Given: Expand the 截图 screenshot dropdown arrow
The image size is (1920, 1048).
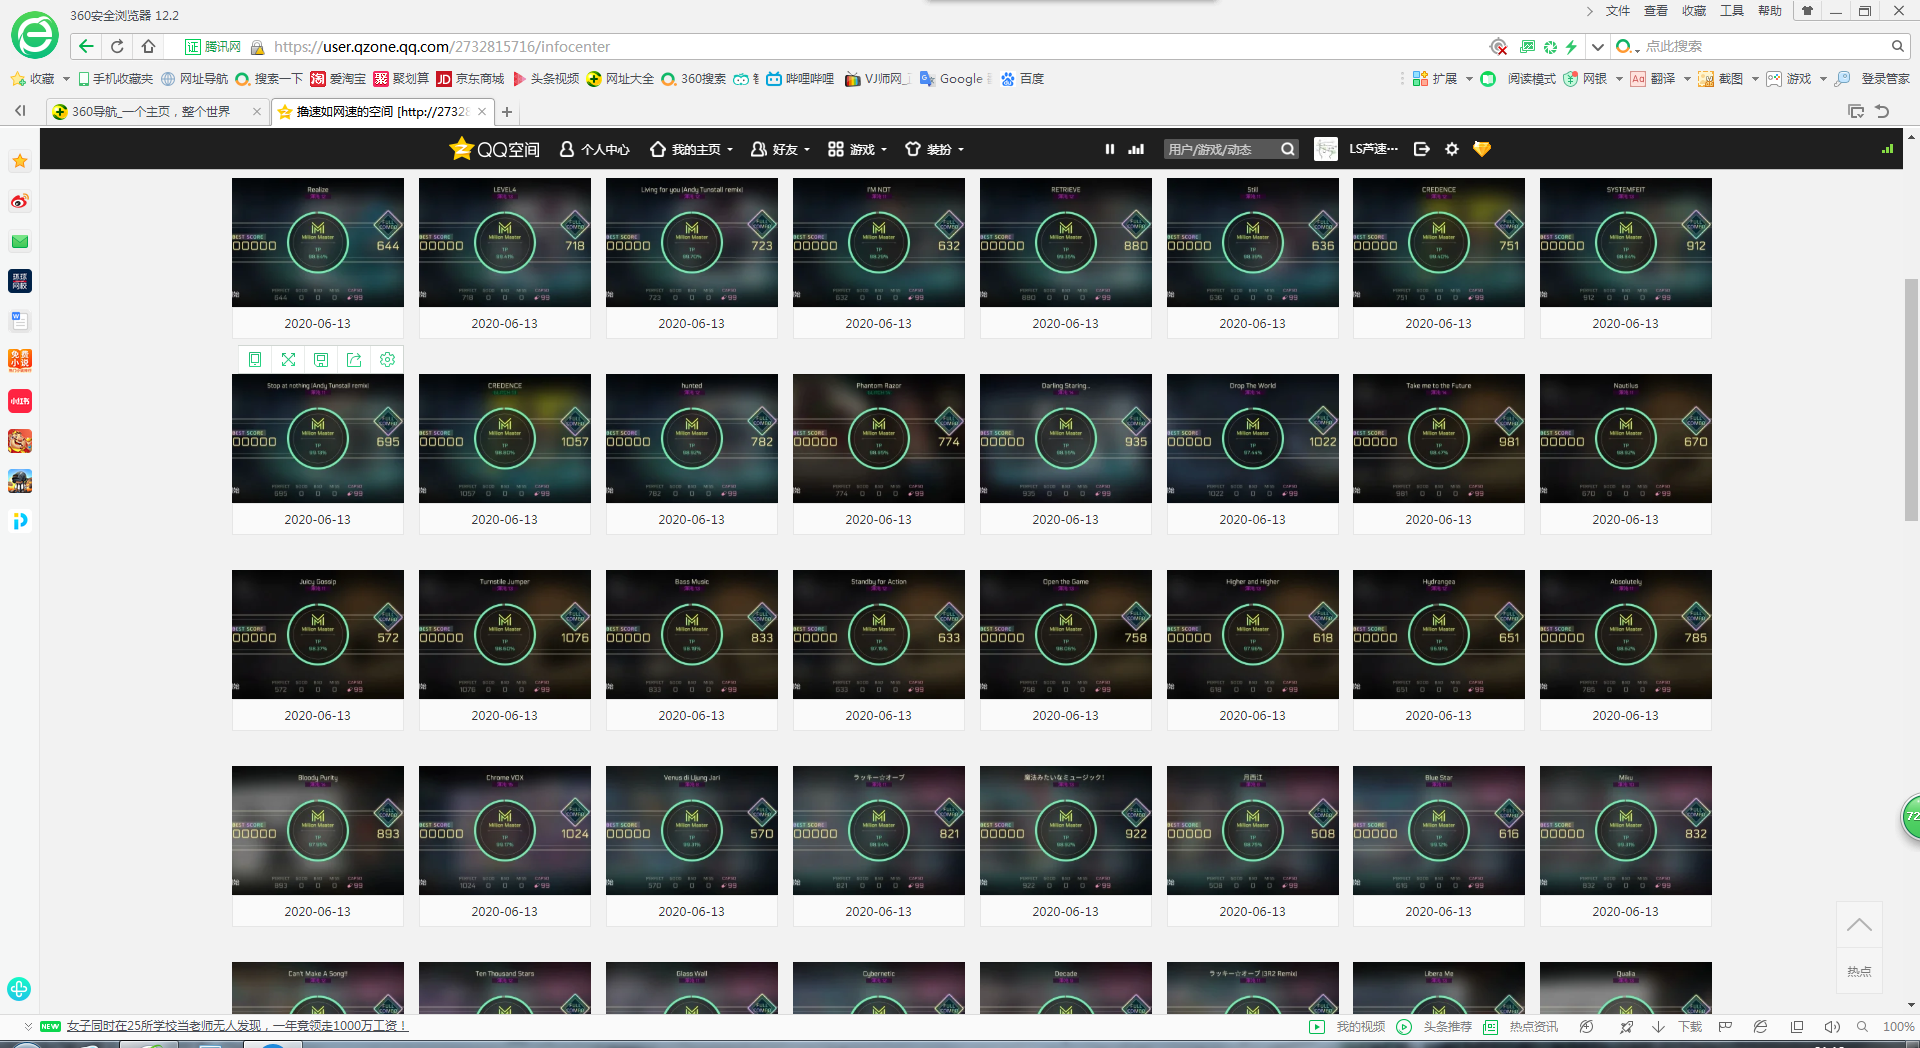Looking at the screenshot, I should (1755, 79).
